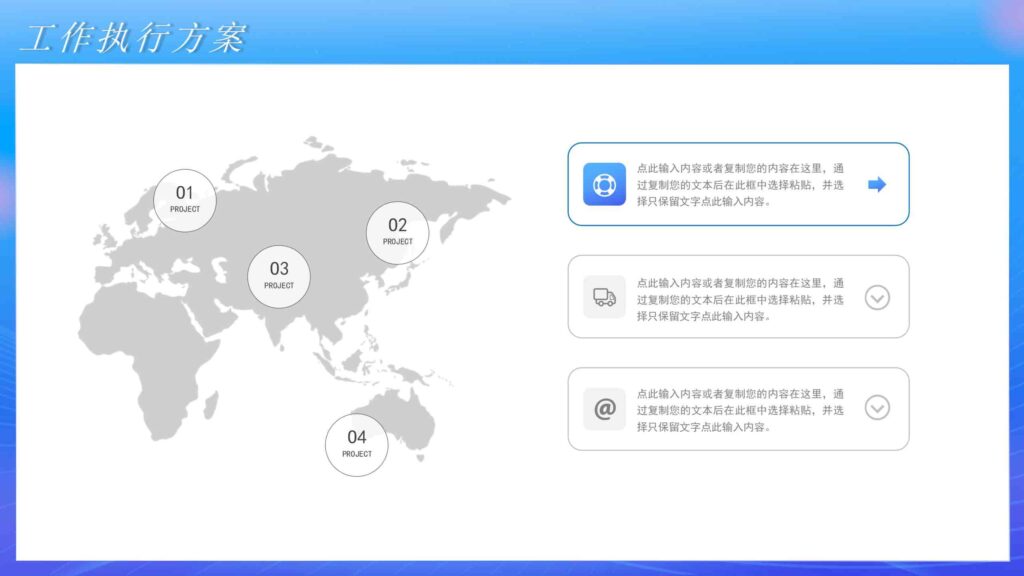Toggle selection of the highlighted blue-bordered card
1024x576 pixels.
click(x=740, y=183)
